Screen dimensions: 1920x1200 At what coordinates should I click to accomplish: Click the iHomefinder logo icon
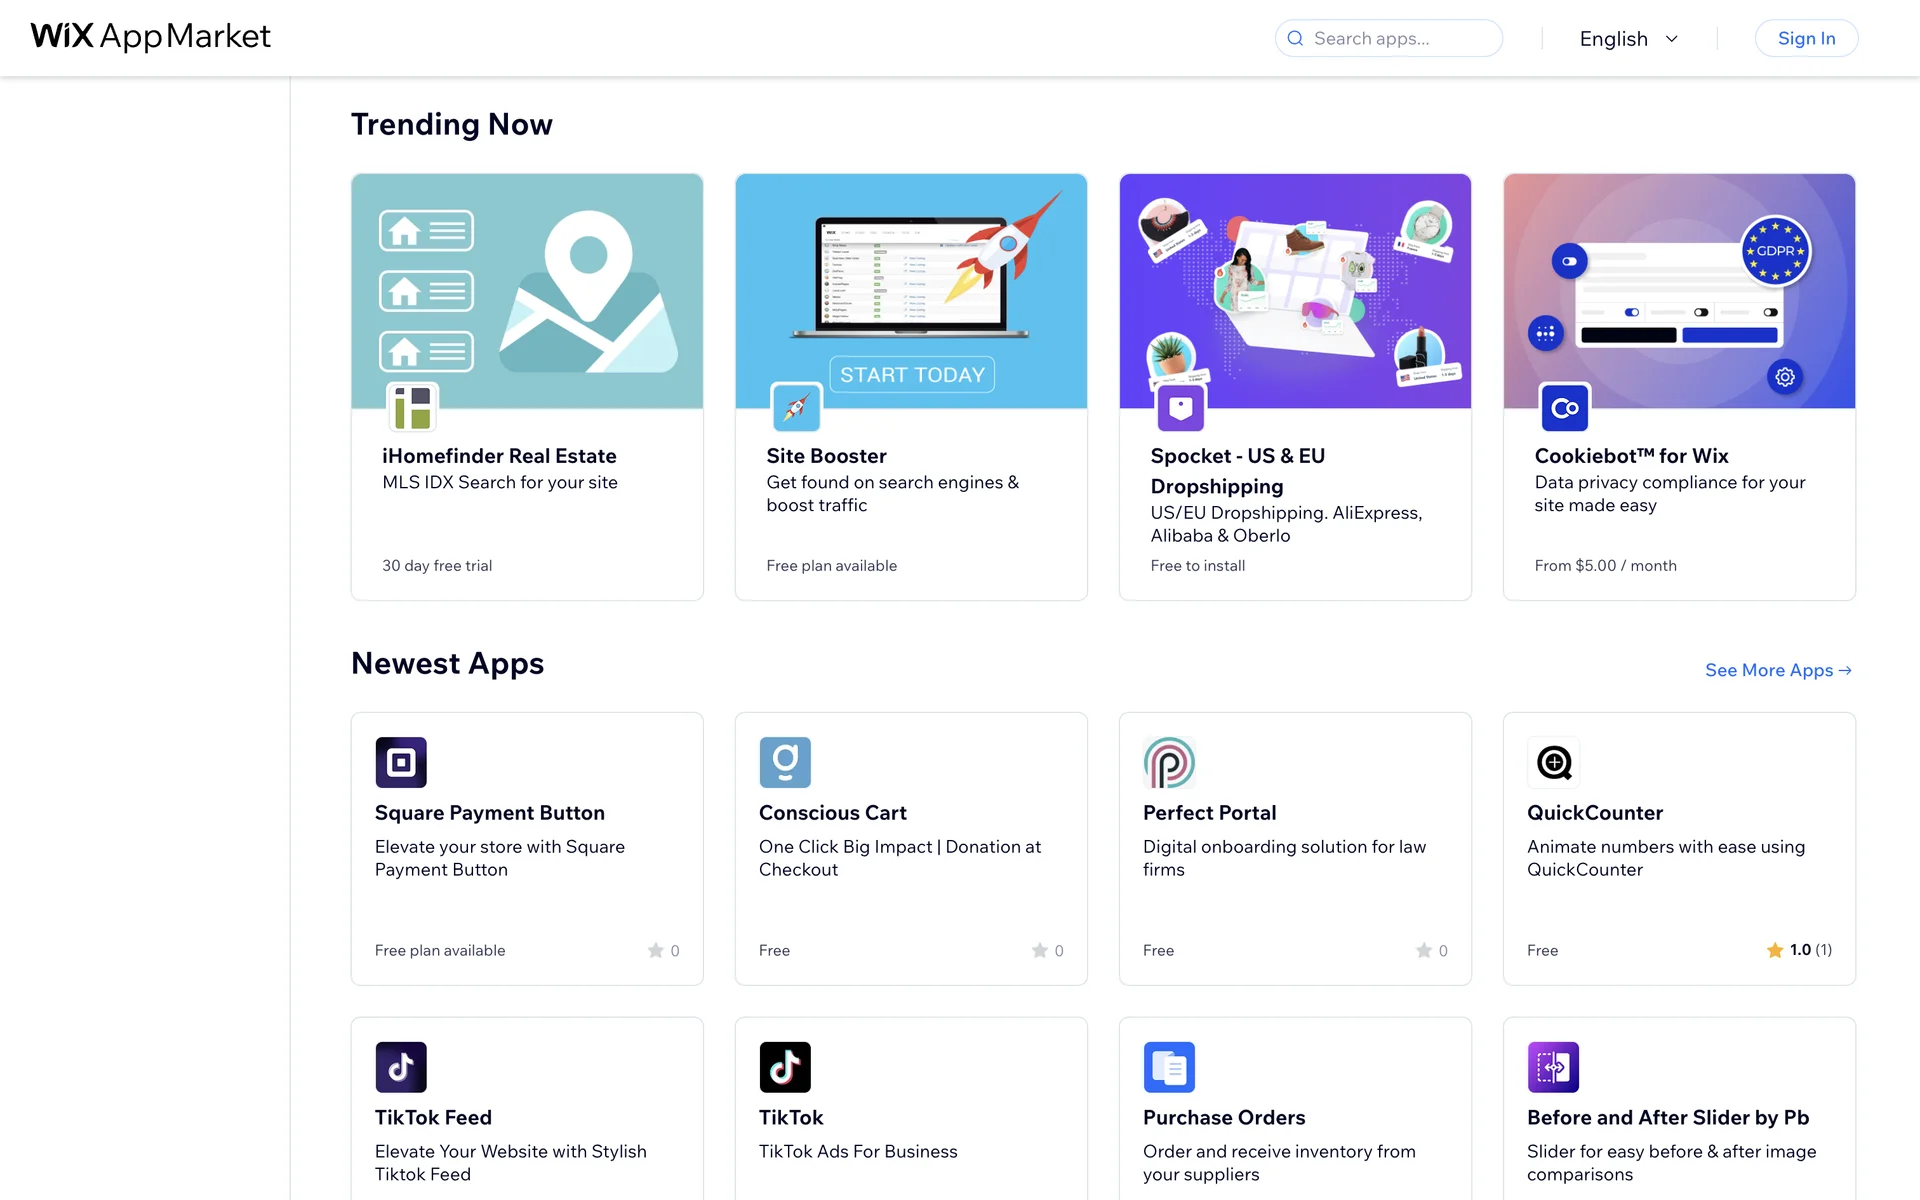[412, 408]
